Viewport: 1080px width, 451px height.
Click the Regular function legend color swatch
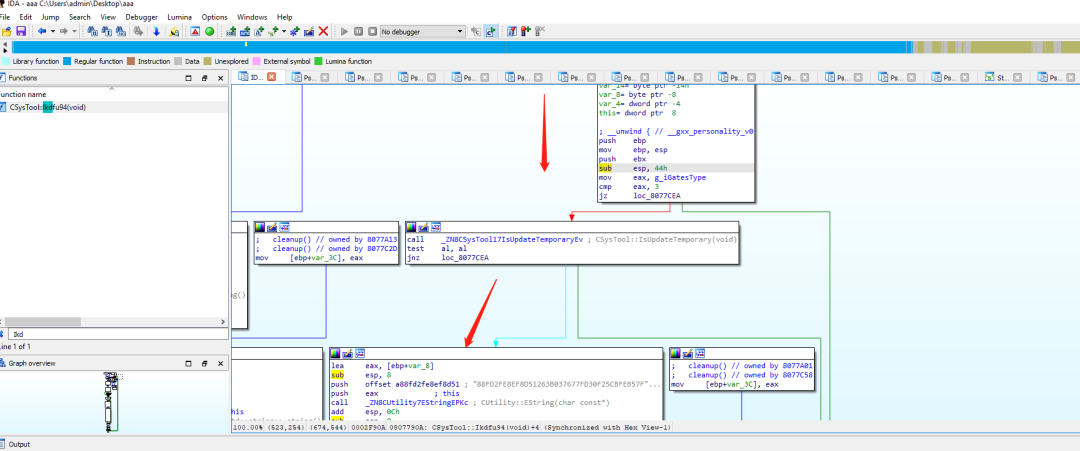[68, 61]
